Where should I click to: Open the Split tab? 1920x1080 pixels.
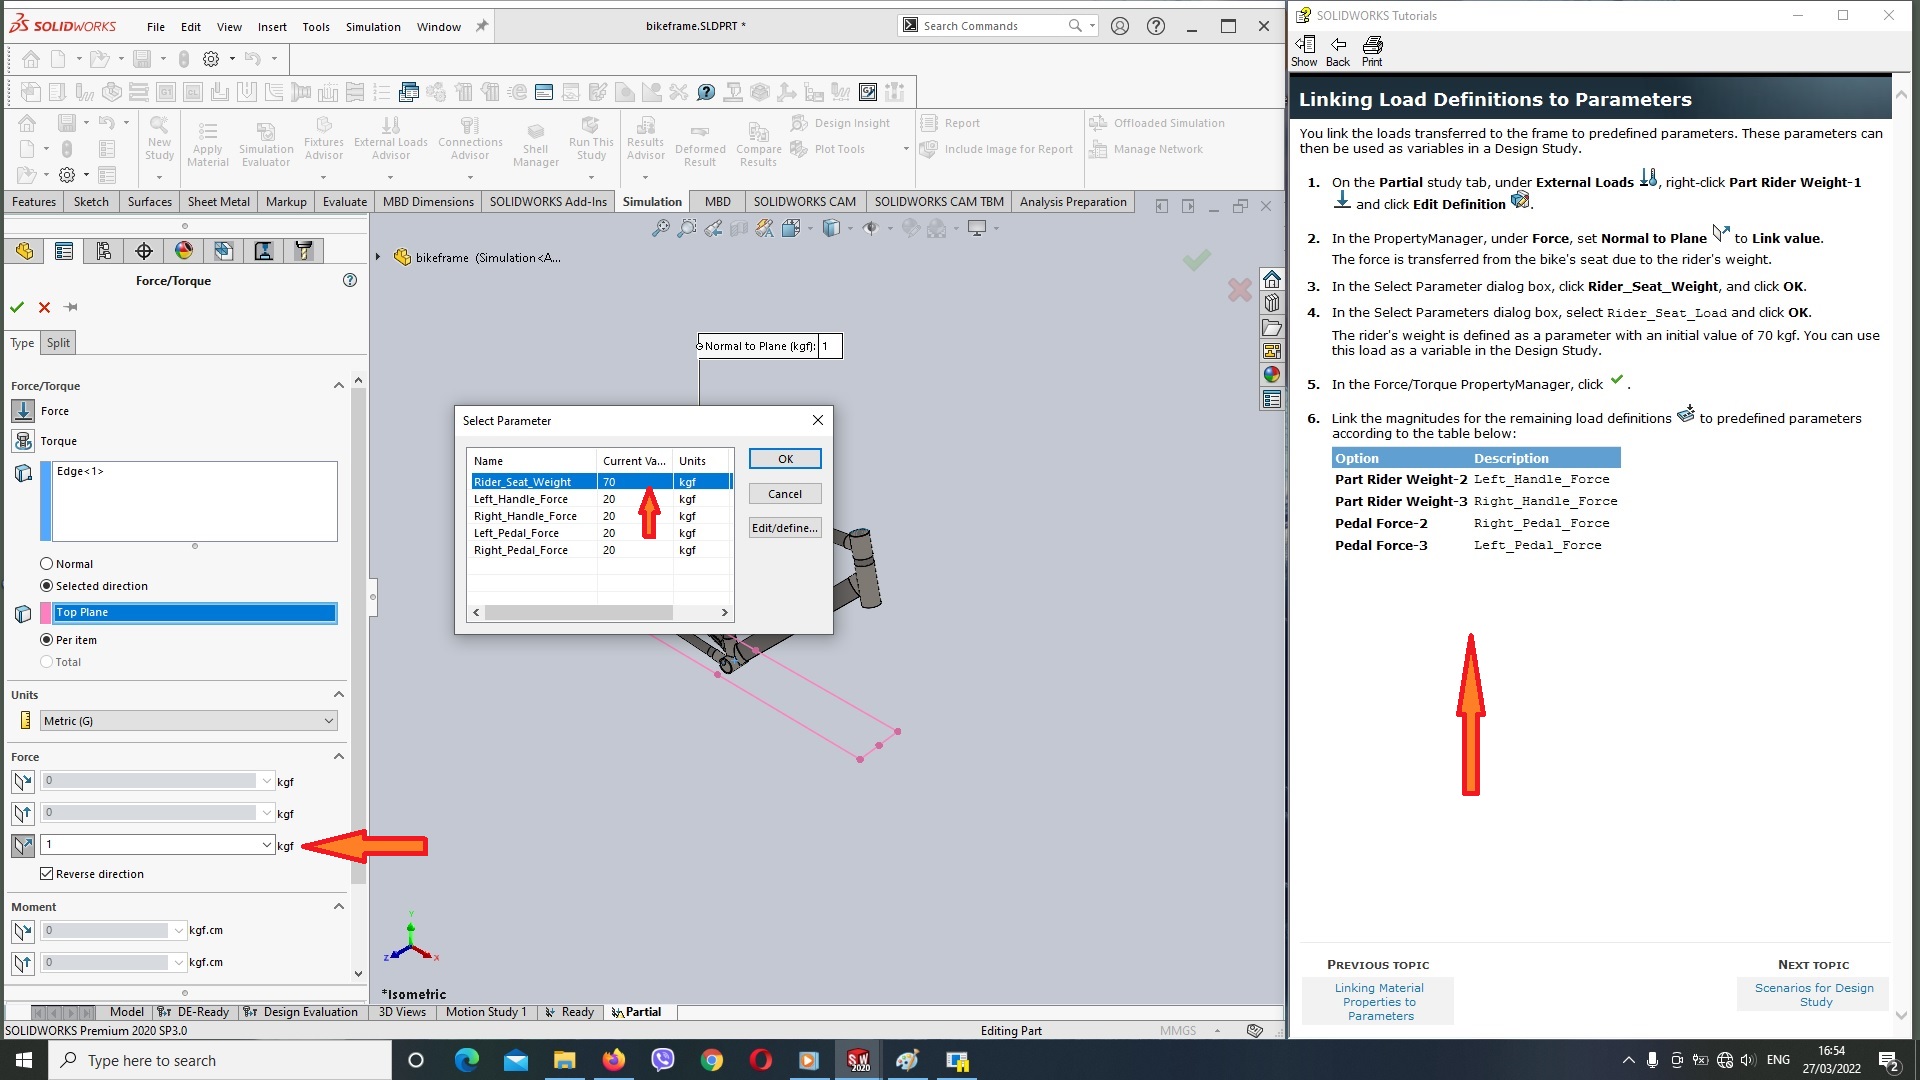point(58,343)
